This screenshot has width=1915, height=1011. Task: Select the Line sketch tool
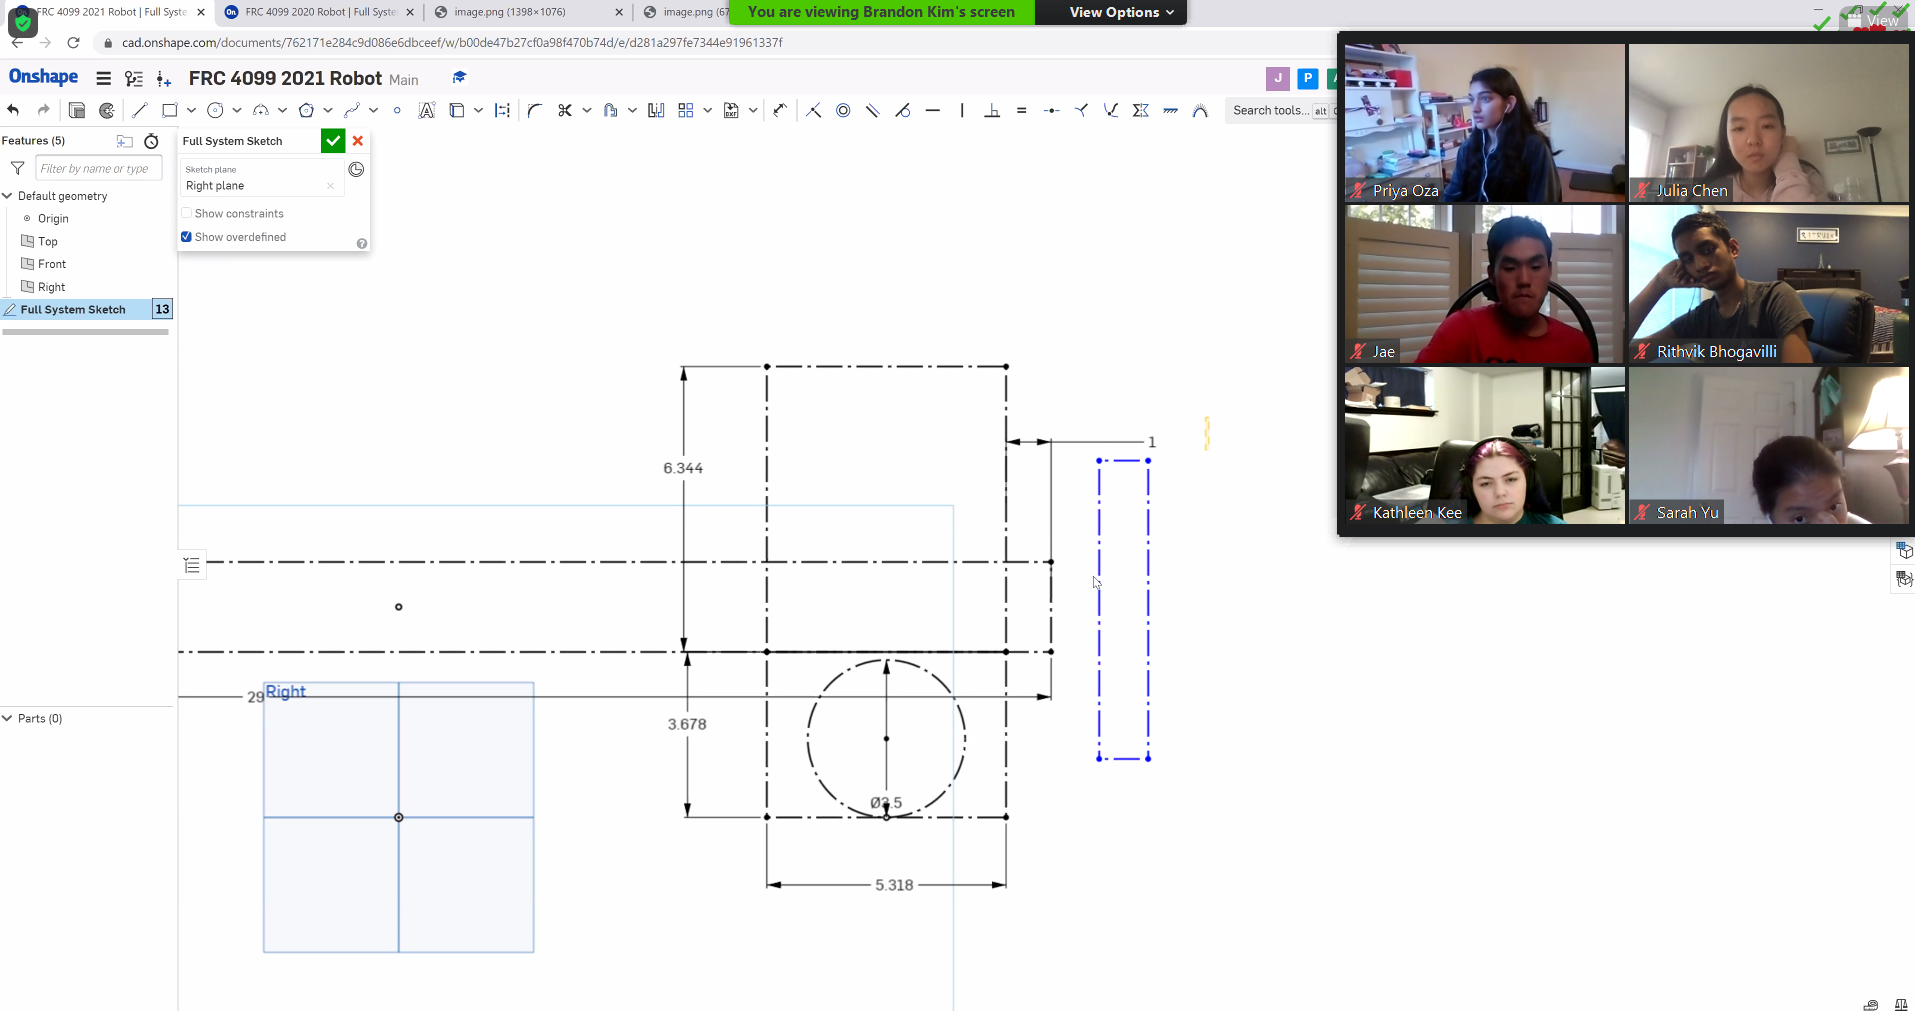[x=140, y=110]
